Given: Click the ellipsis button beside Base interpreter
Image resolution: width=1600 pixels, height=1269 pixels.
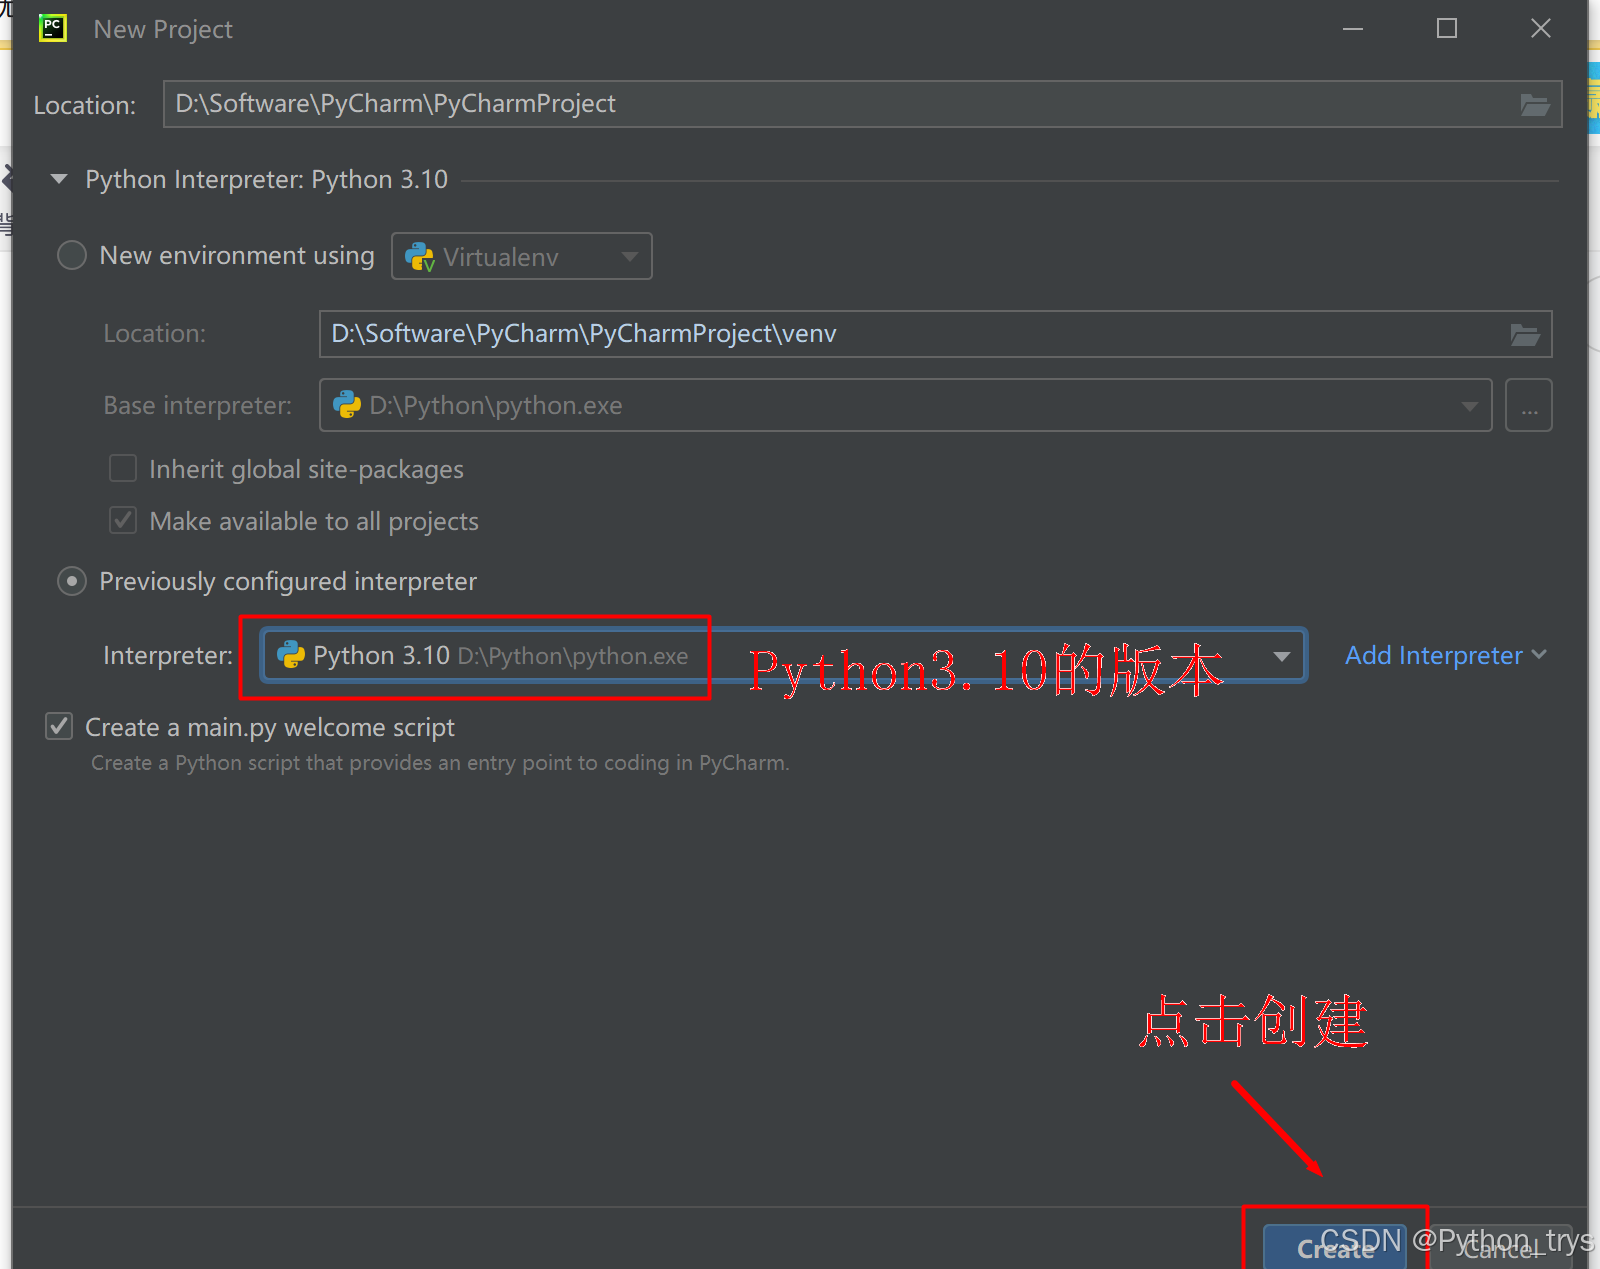Looking at the screenshot, I should tap(1529, 405).
